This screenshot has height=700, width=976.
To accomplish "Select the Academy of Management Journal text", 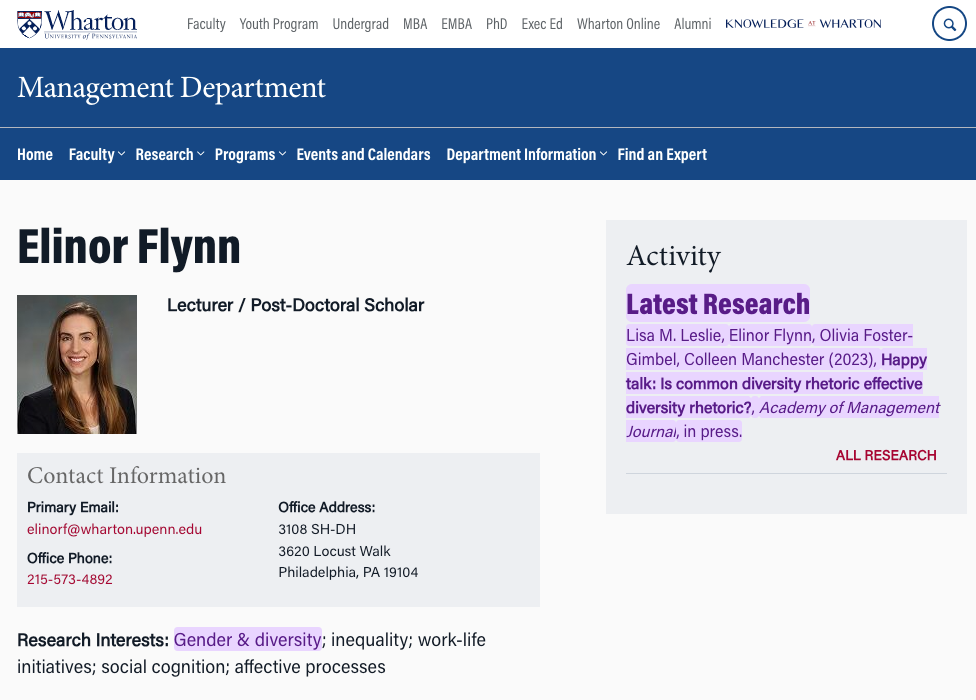I will [x=783, y=419].
